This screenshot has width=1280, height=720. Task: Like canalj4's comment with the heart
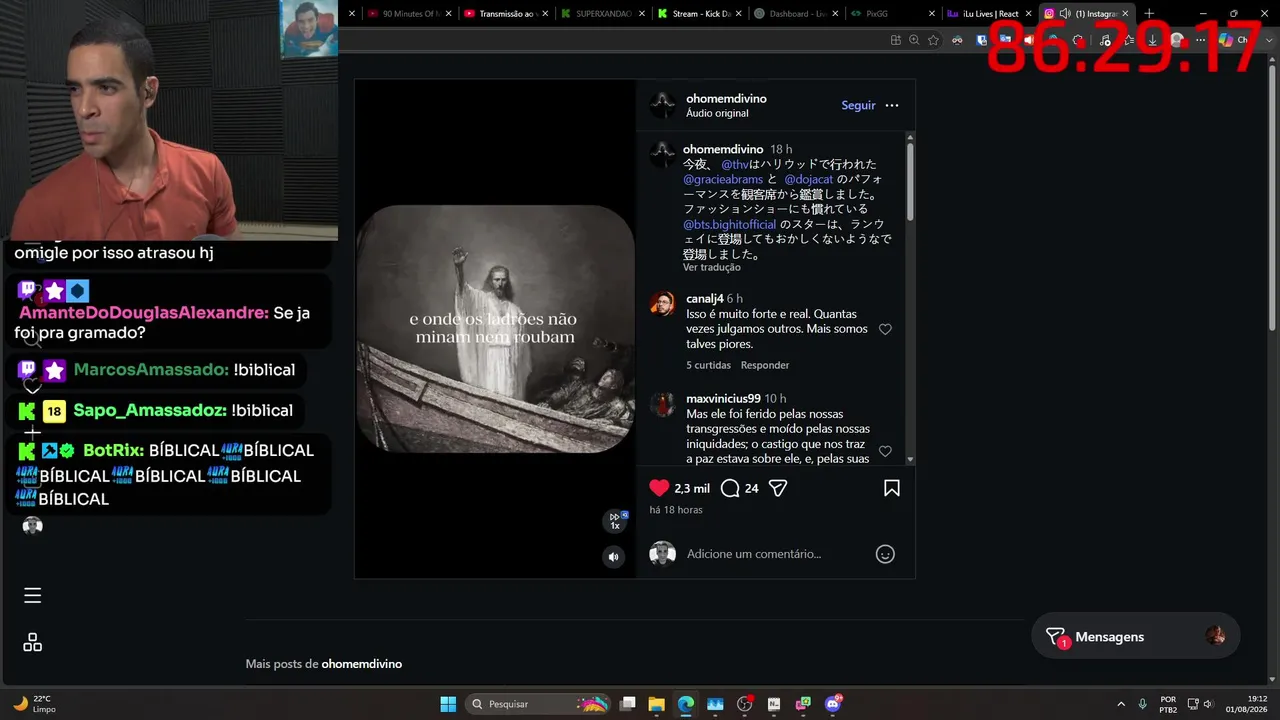coord(885,329)
